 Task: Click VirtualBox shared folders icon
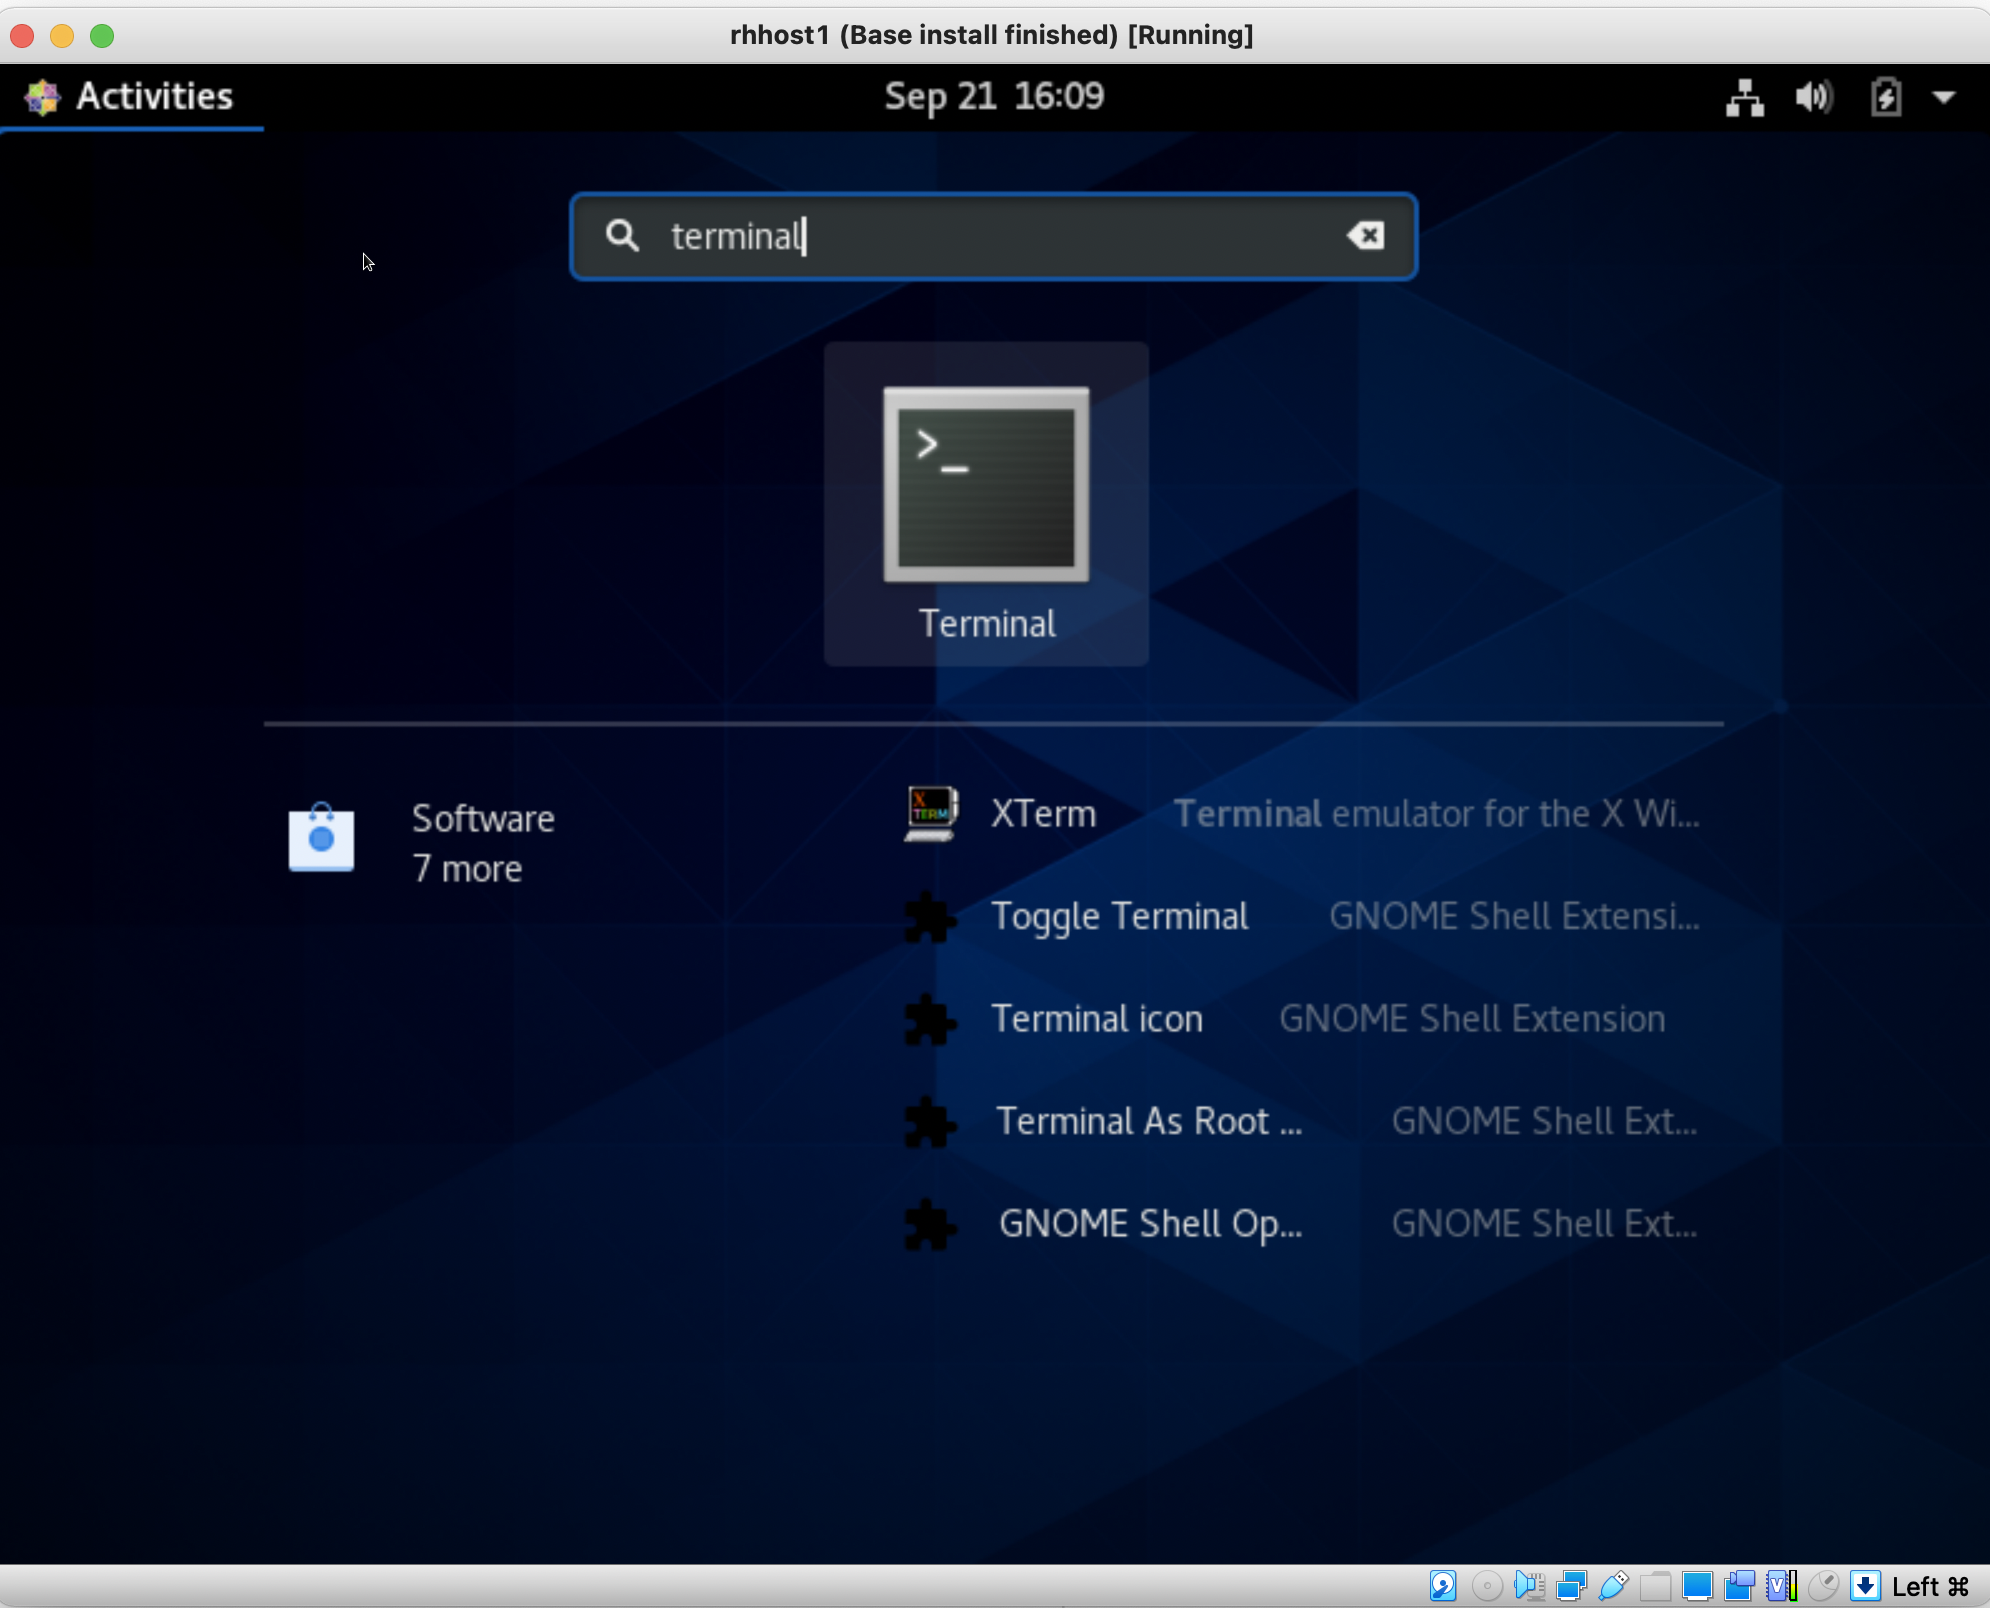pos(1655,1586)
